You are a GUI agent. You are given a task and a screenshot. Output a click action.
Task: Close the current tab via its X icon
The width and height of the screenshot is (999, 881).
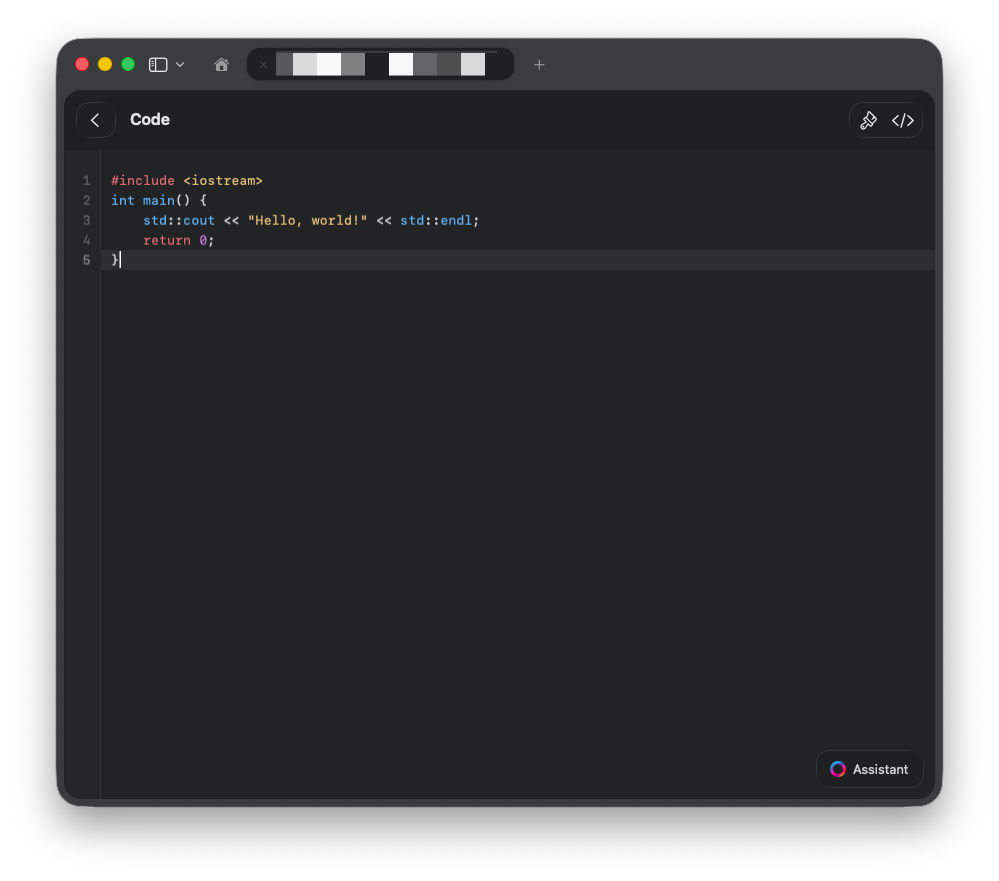click(263, 65)
